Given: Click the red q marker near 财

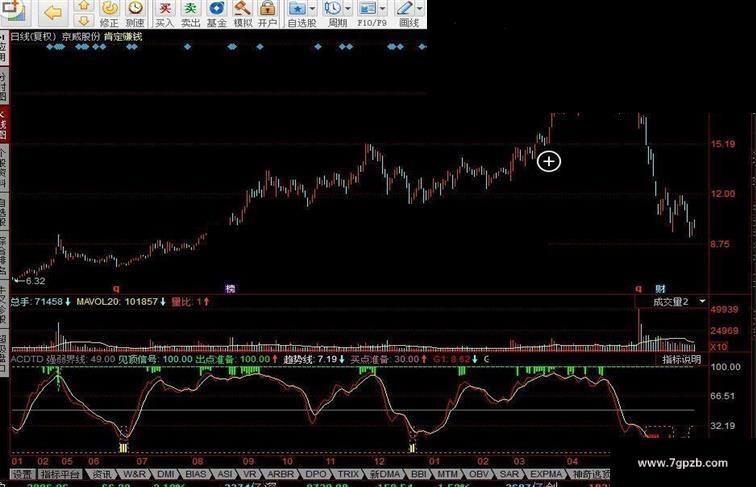Looking at the screenshot, I should (638, 289).
